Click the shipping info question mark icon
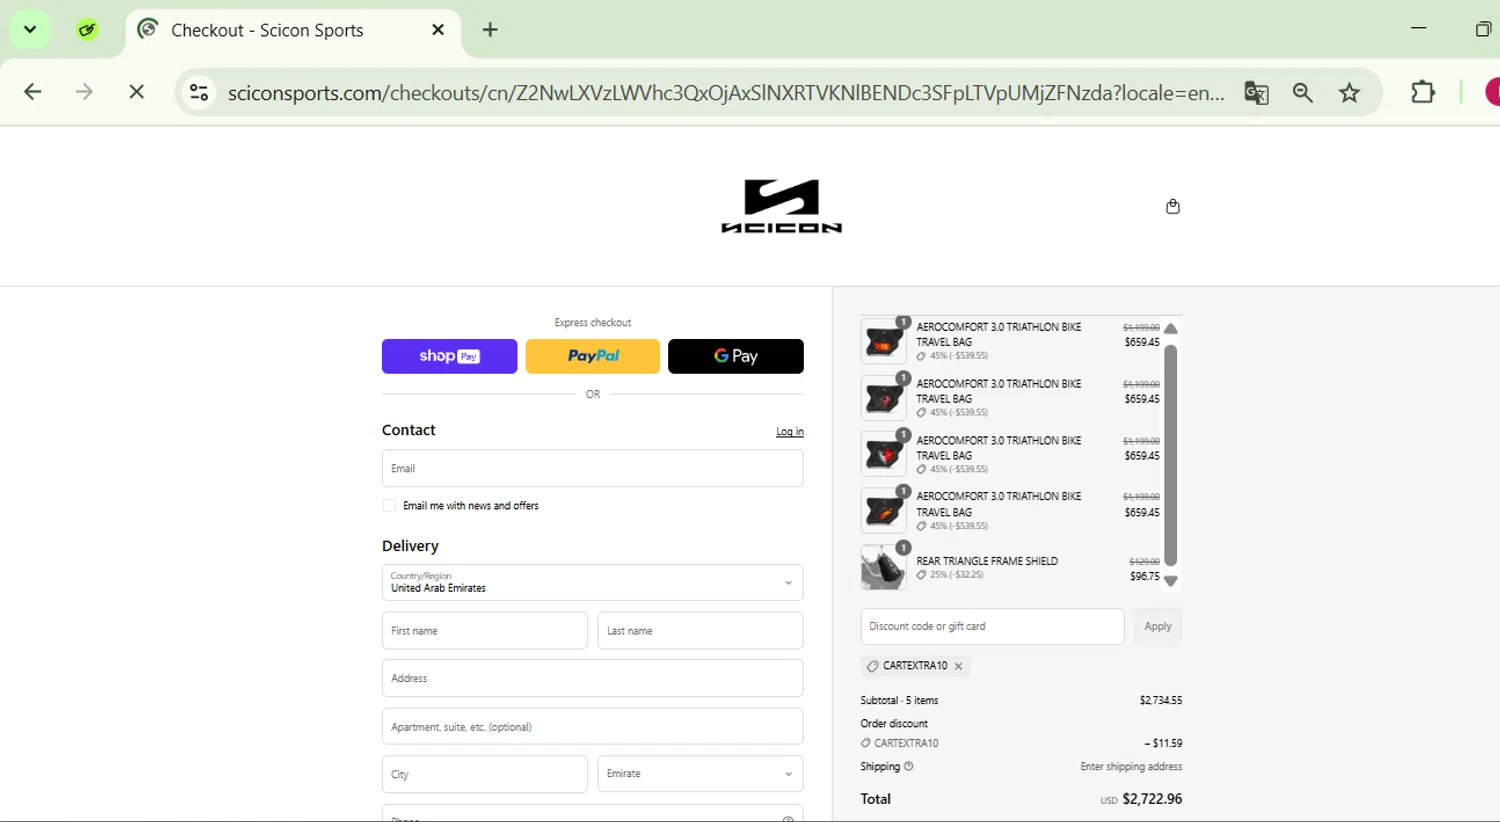This screenshot has width=1500, height=822. [x=909, y=767]
